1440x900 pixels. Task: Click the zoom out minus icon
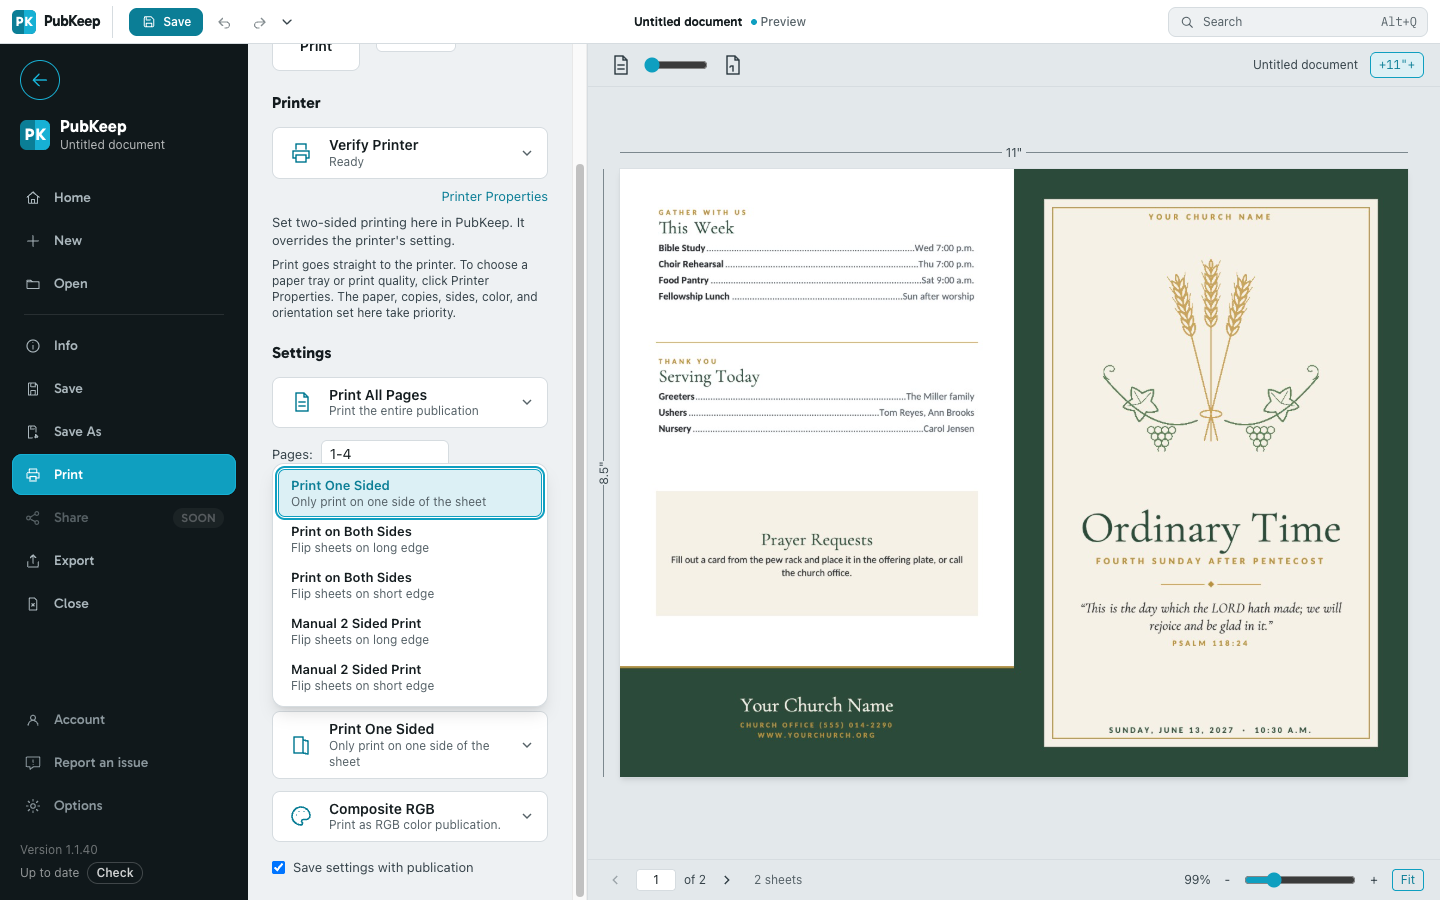click(1227, 880)
